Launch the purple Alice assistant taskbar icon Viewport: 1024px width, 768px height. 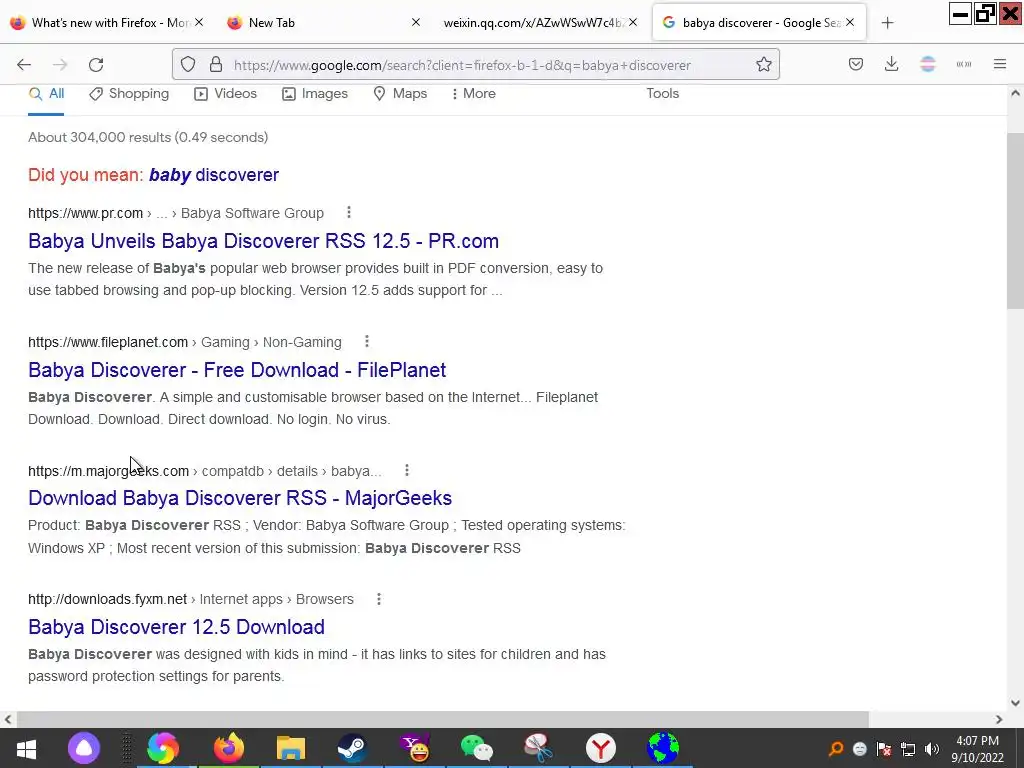click(x=84, y=748)
